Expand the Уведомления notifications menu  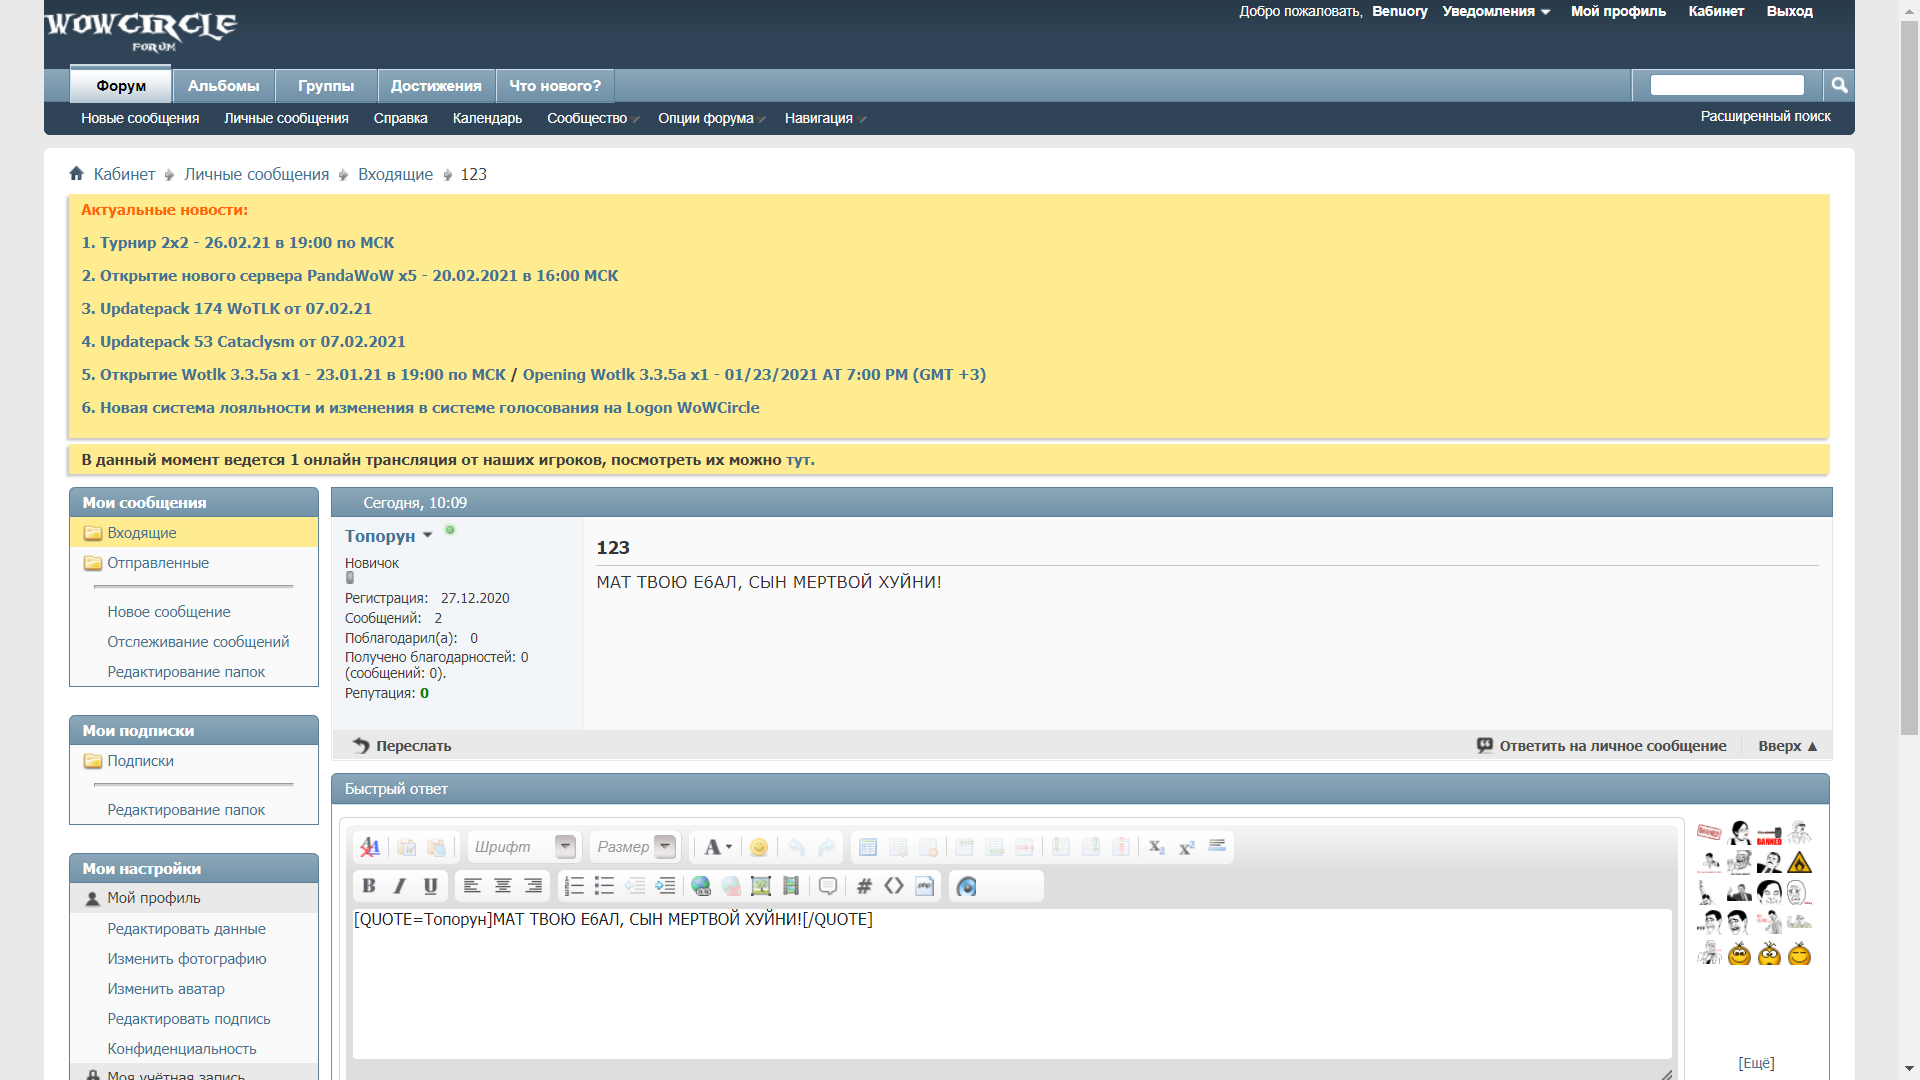1496,11
